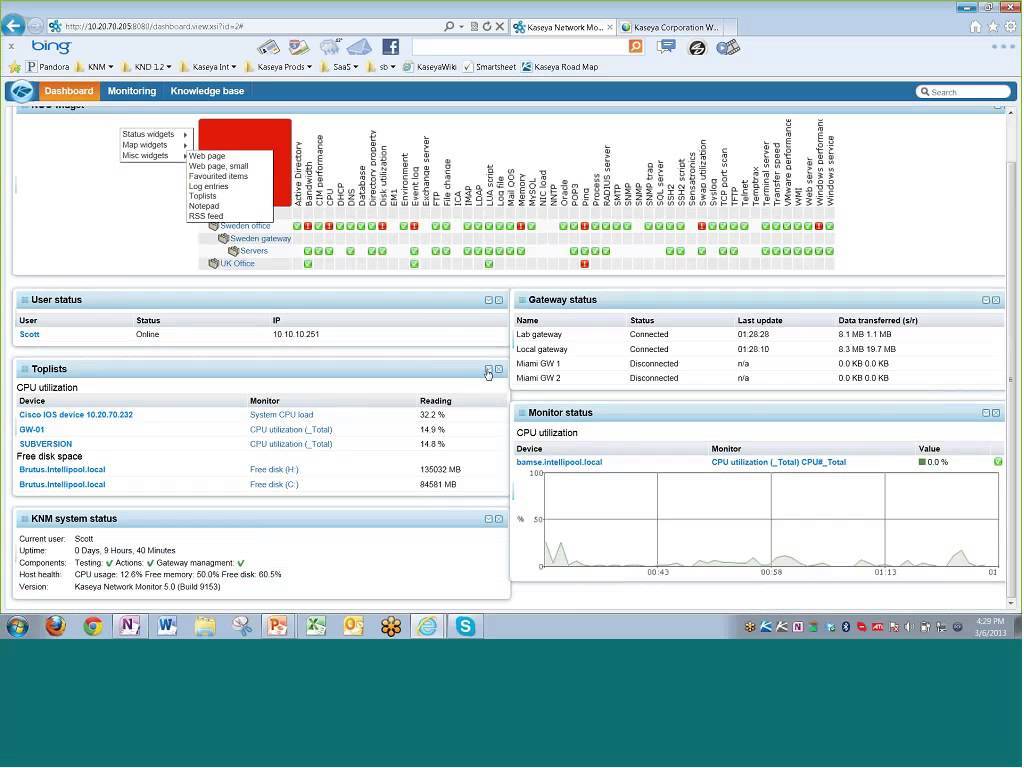1024x768 pixels.
Task: Open the Scott user link in User status
Action: [x=29, y=334]
